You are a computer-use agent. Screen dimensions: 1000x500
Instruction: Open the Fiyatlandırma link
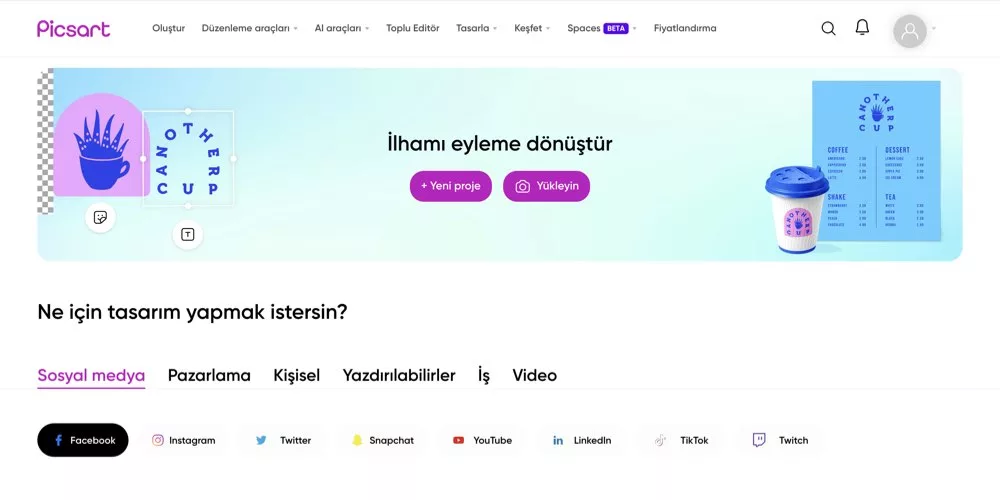pyautogui.click(x=685, y=28)
